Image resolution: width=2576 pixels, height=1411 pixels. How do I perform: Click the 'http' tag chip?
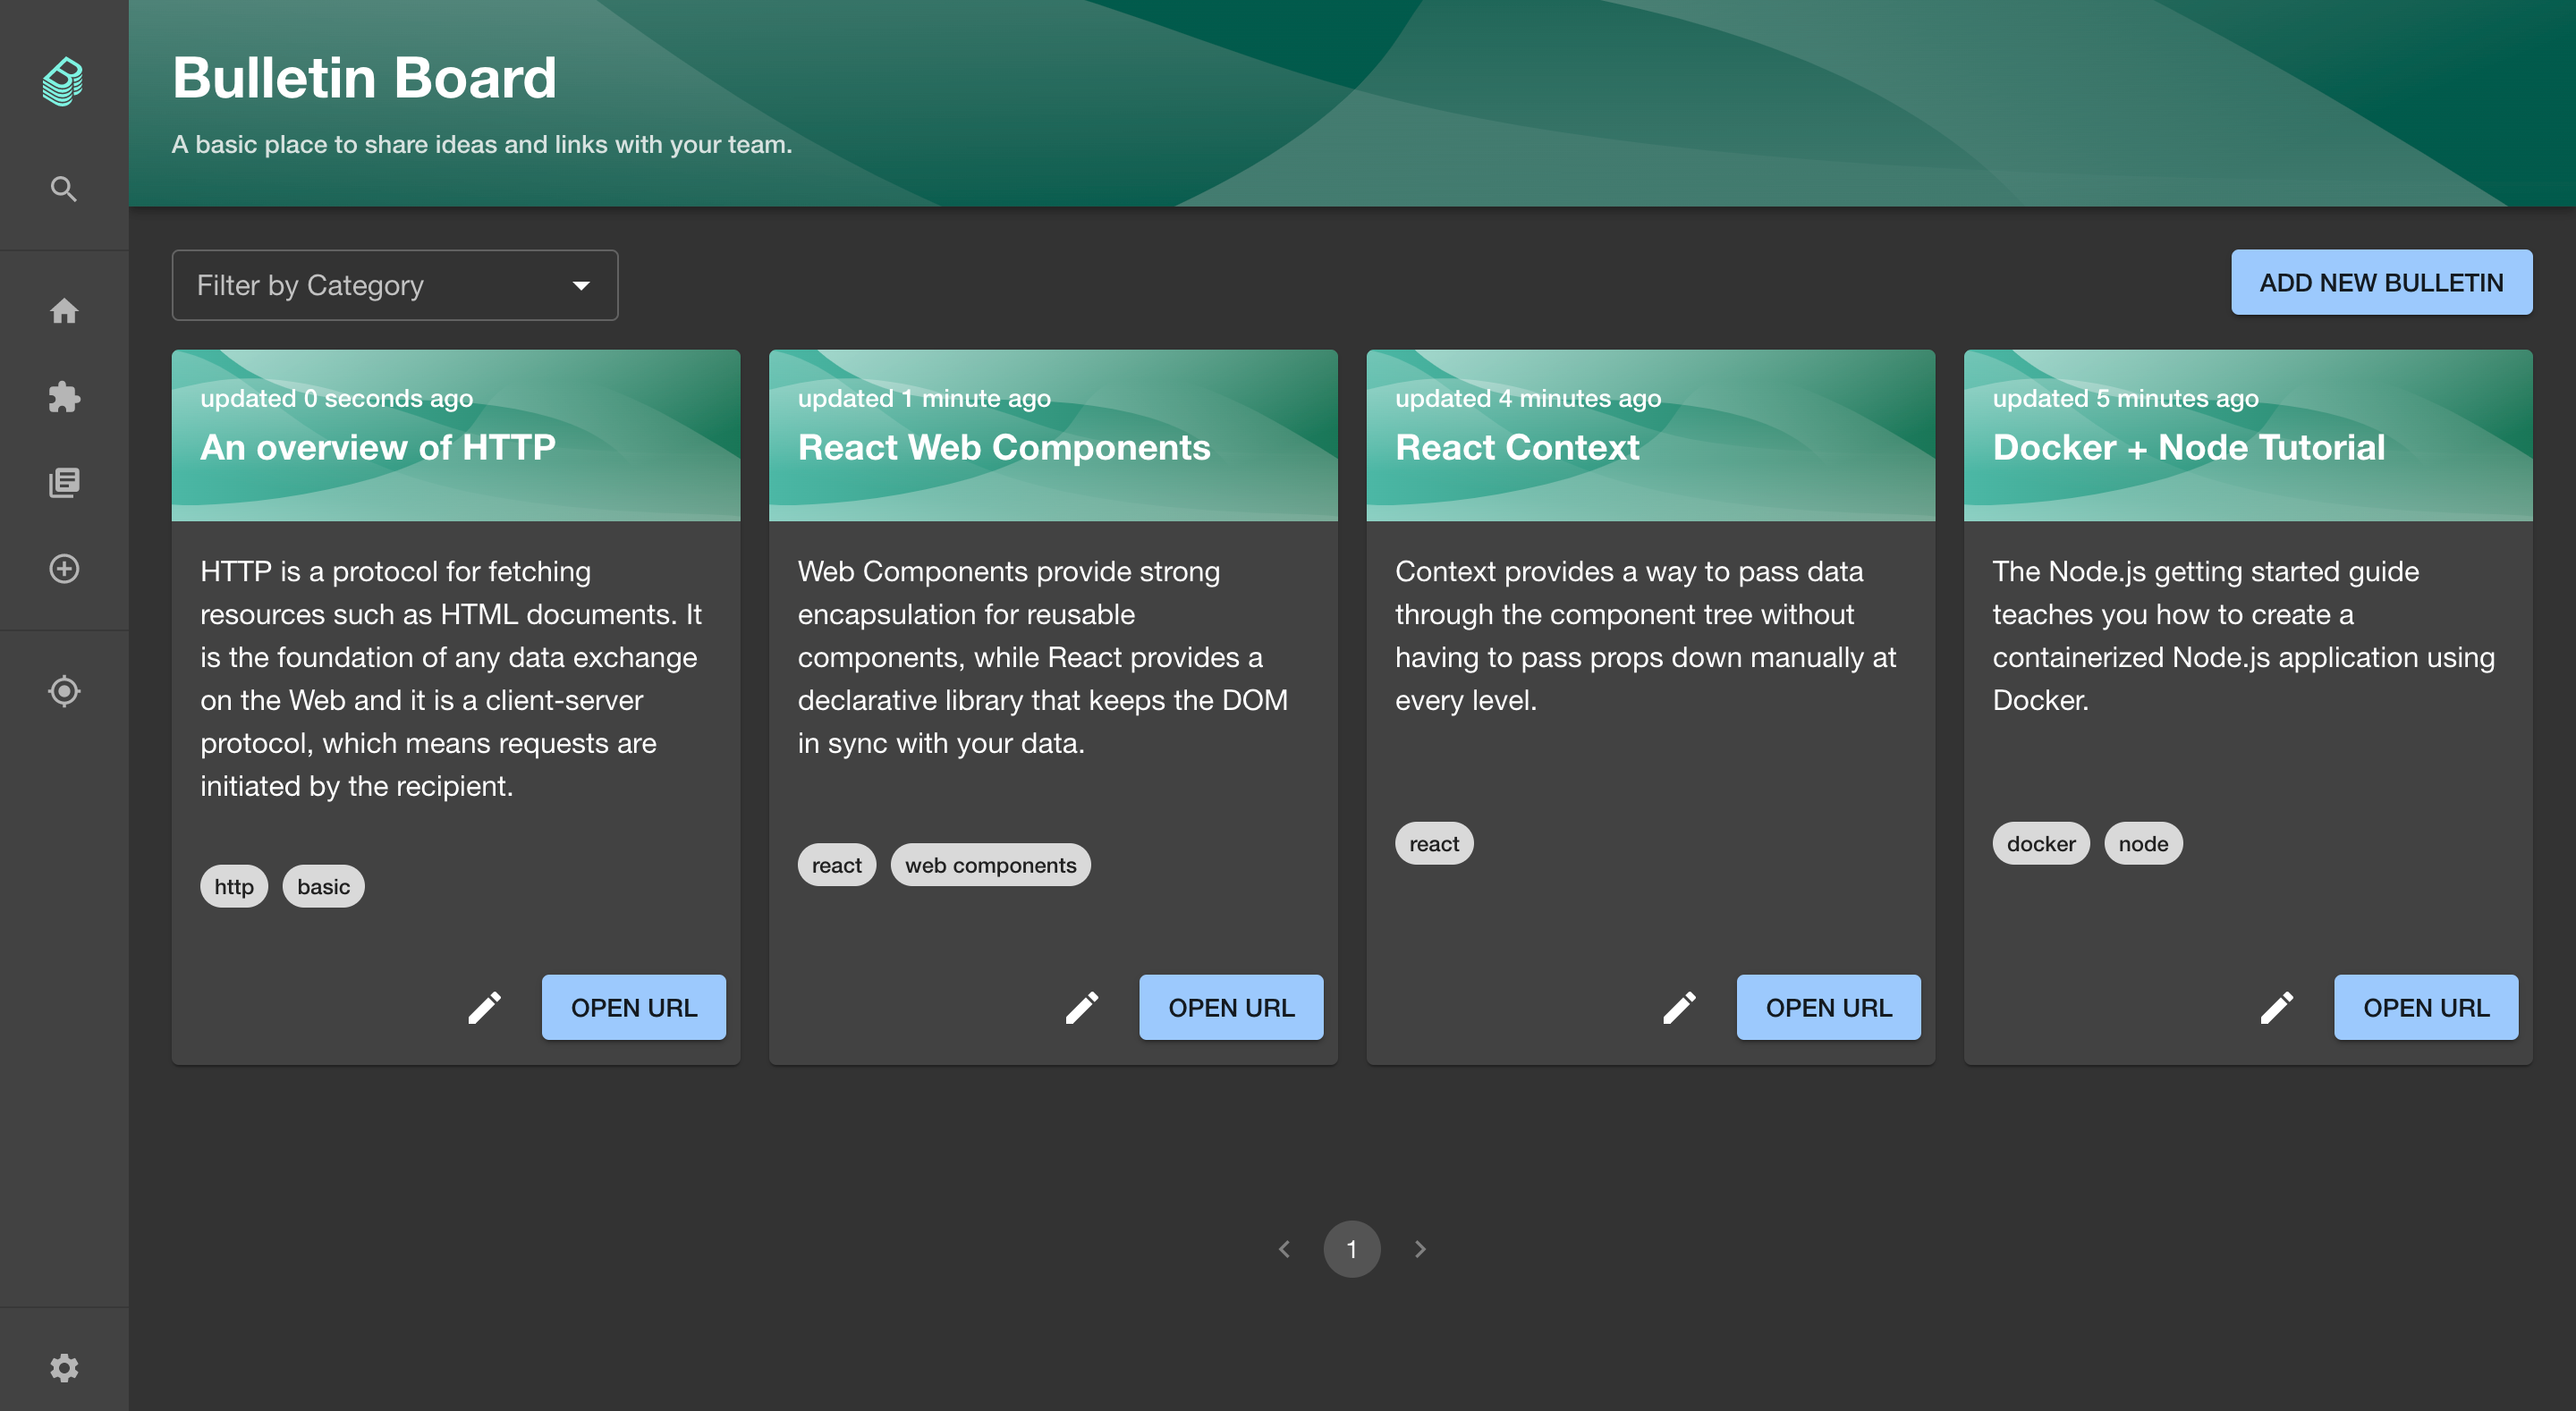click(x=233, y=886)
